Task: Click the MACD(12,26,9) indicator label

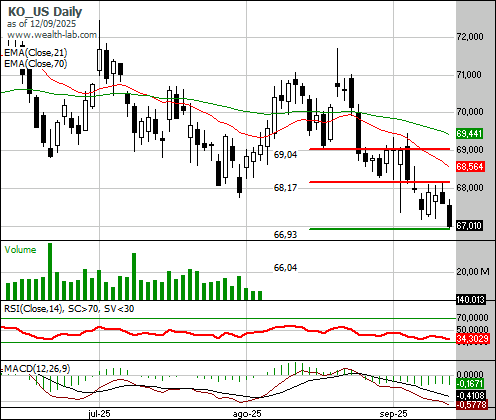Action: coord(37,368)
